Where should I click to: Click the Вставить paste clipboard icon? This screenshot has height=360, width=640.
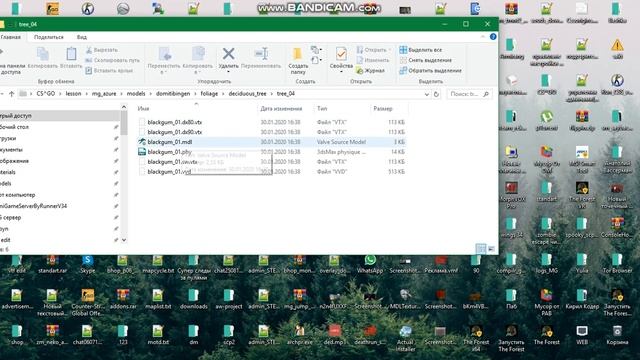click(x=71, y=54)
